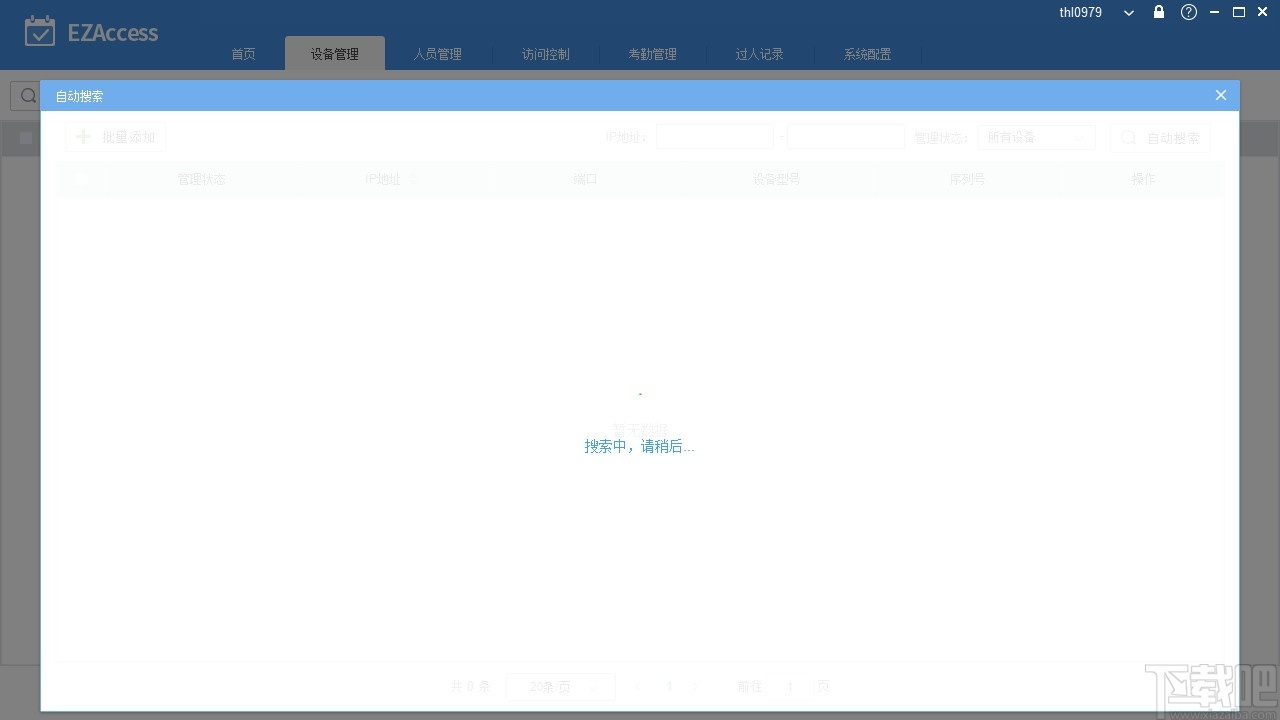Click the lock icon in the title bar

tap(1158, 12)
